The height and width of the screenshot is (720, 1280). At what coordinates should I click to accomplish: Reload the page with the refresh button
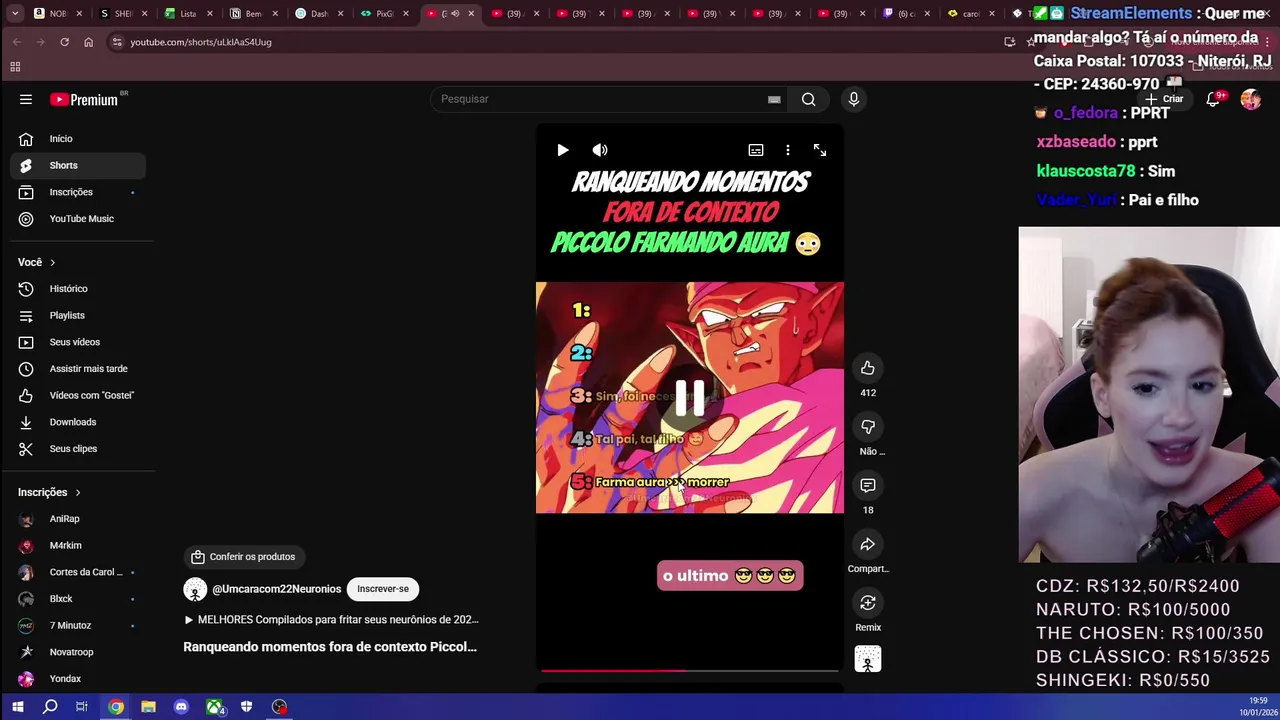tap(64, 42)
